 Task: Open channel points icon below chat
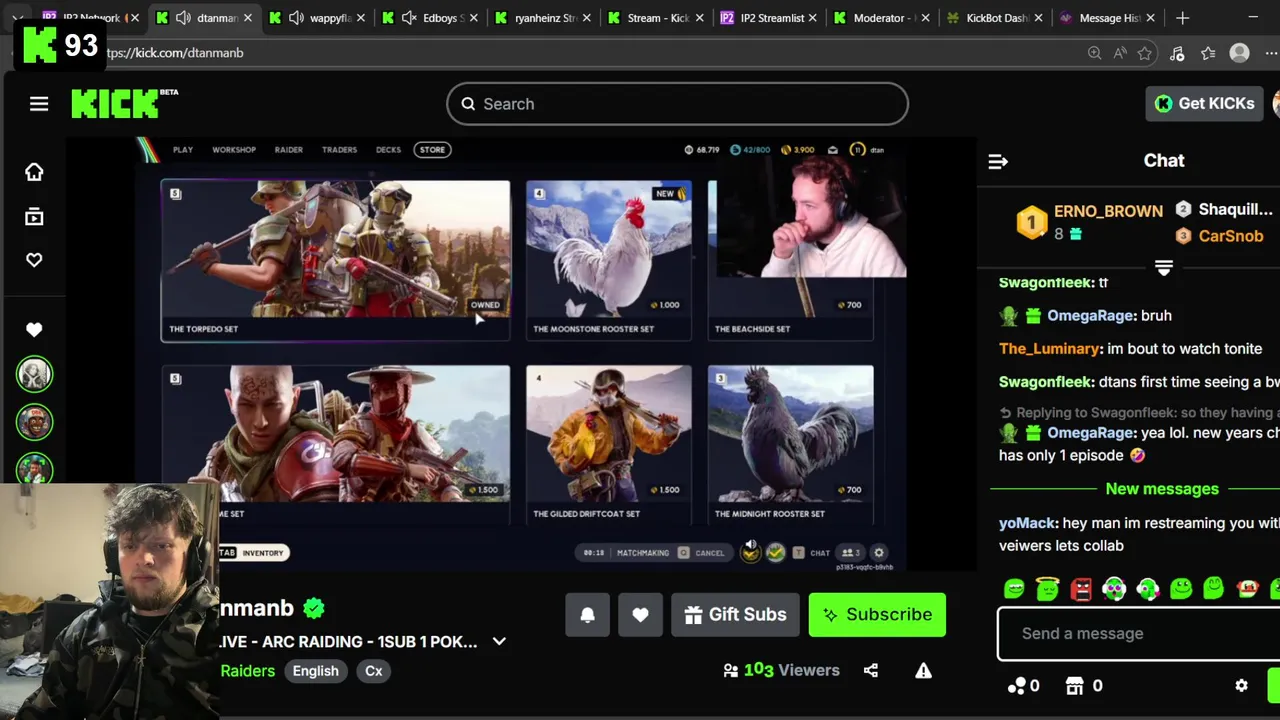pyautogui.click(x=1016, y=686)
